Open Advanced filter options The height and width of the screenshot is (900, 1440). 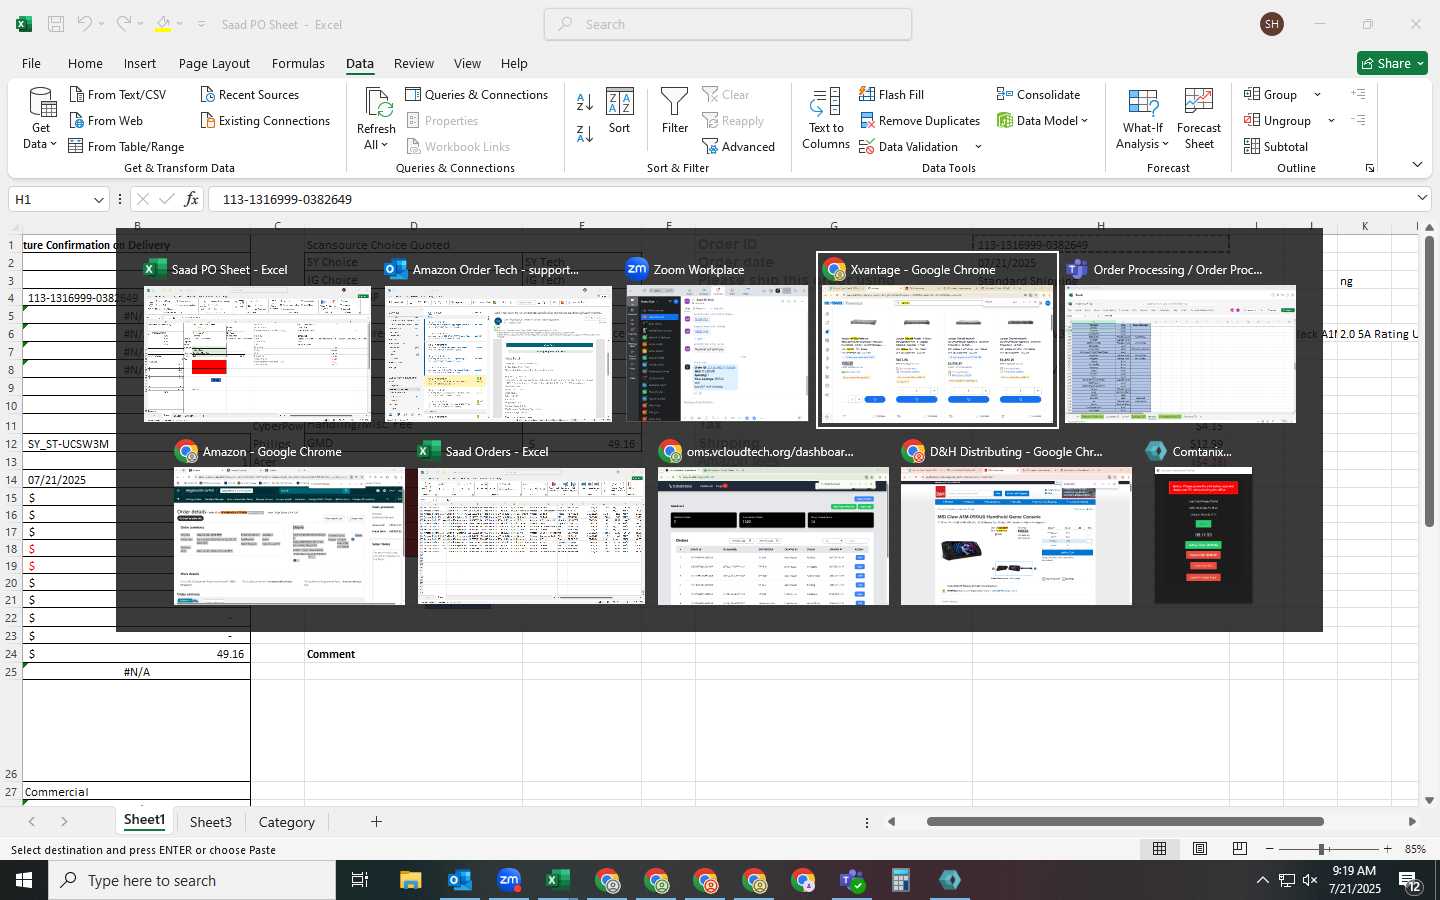tap(738, 146)
